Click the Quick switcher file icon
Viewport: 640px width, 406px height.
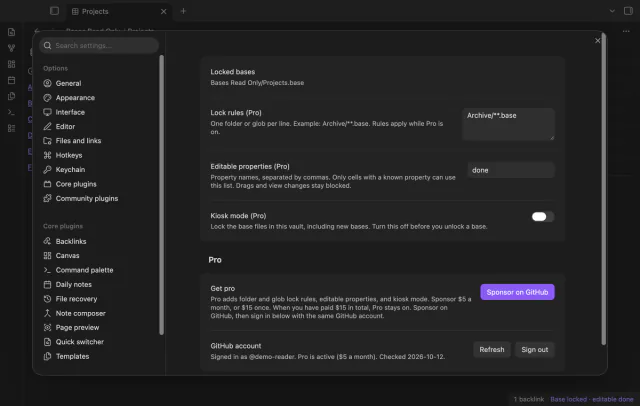pyautogui.click(x=47, y=342)
